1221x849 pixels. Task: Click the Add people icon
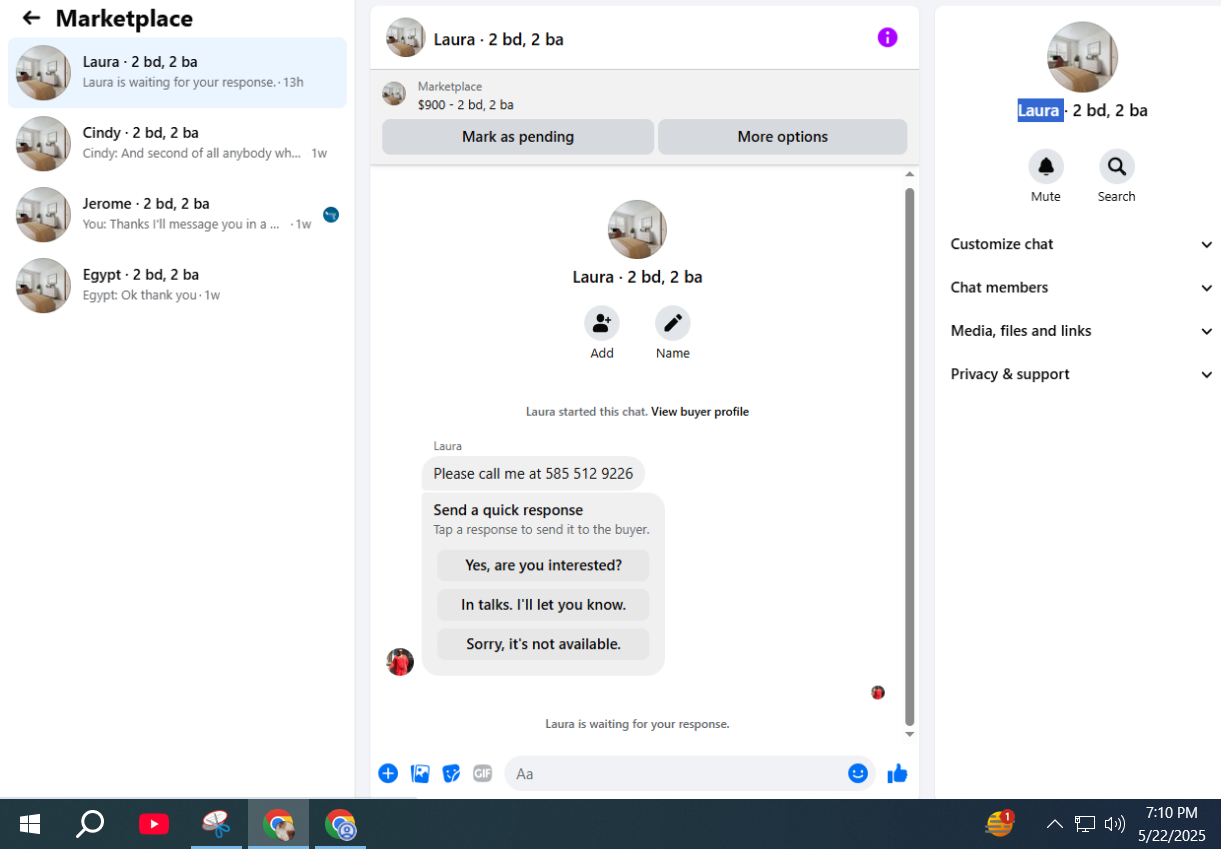[602, 323]
